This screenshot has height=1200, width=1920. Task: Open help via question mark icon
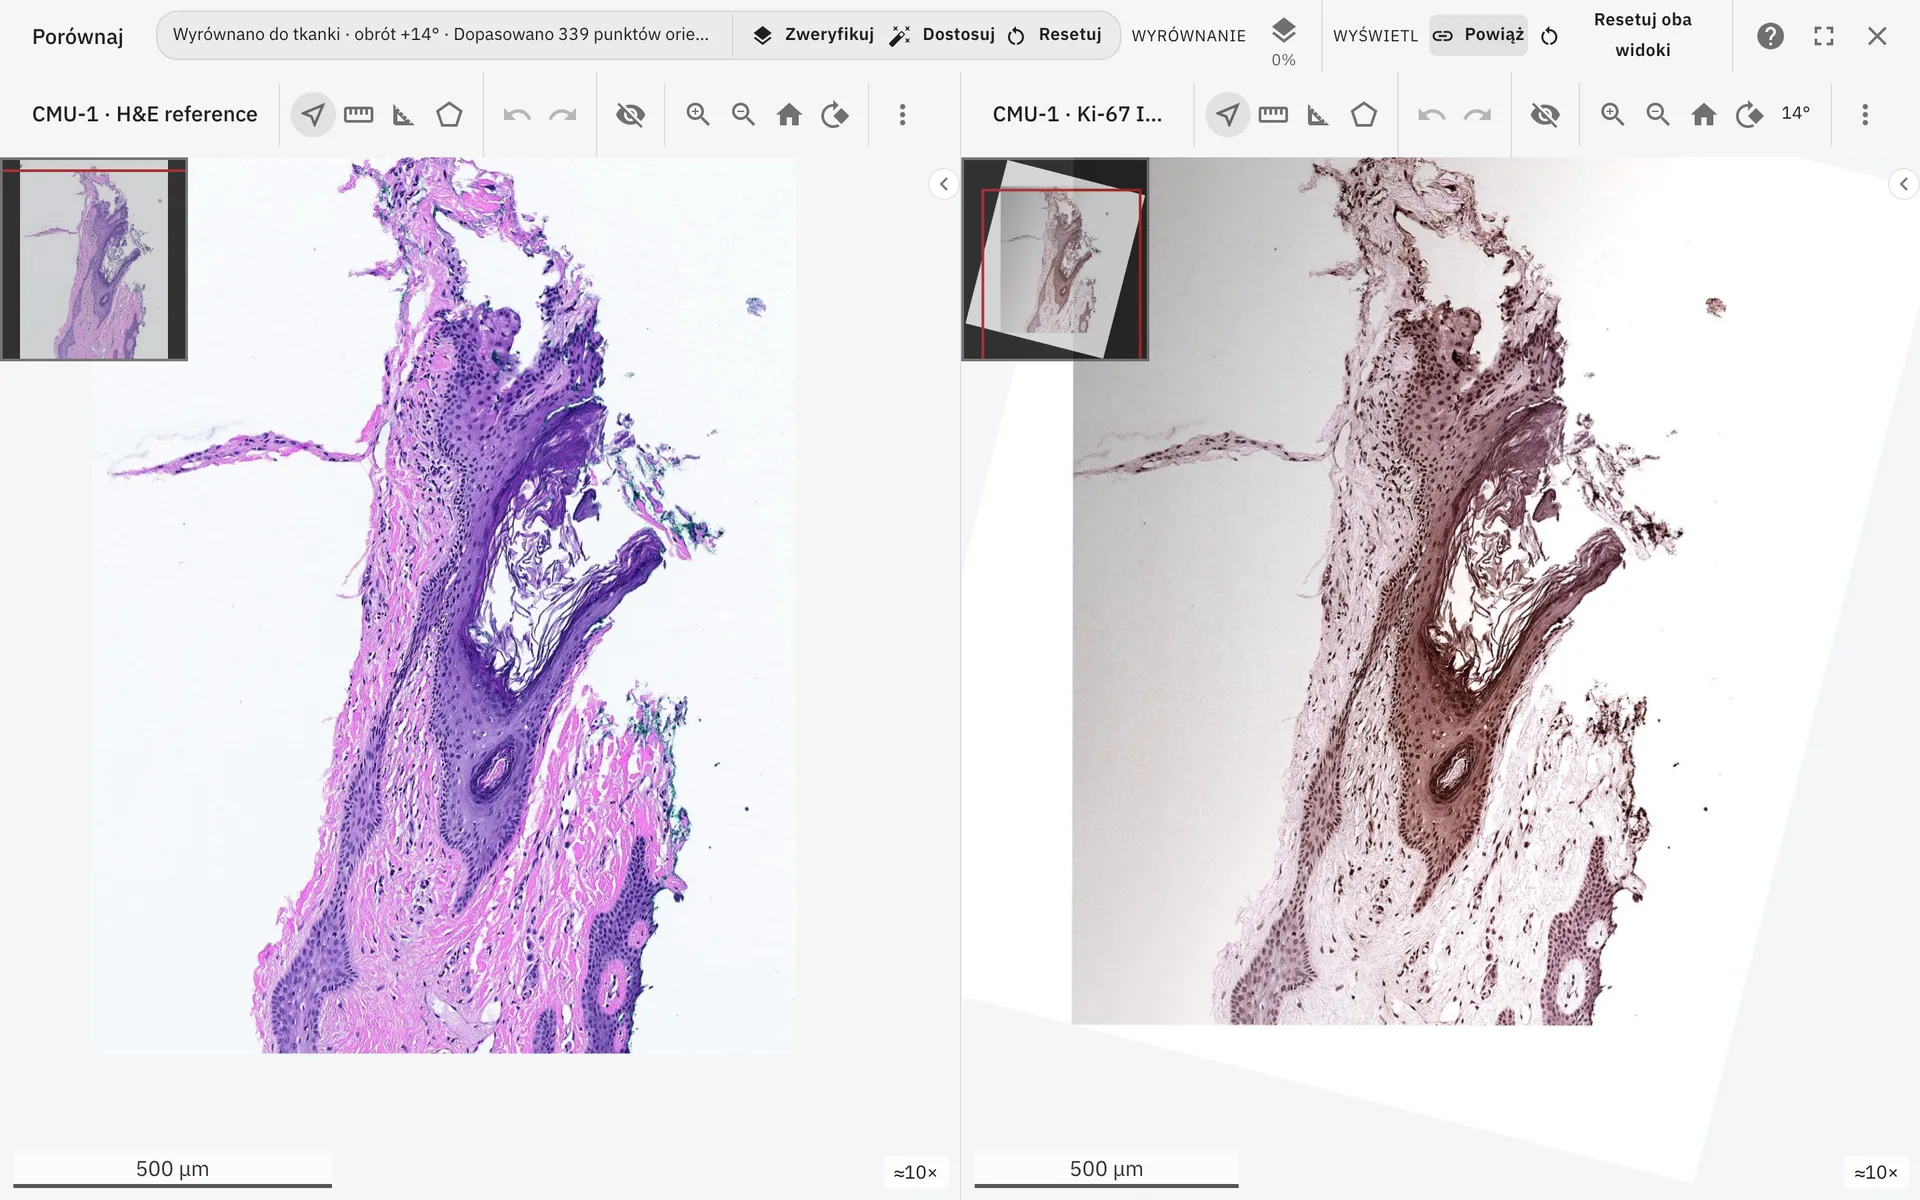pyautogui.click(x=1770, y=36)
